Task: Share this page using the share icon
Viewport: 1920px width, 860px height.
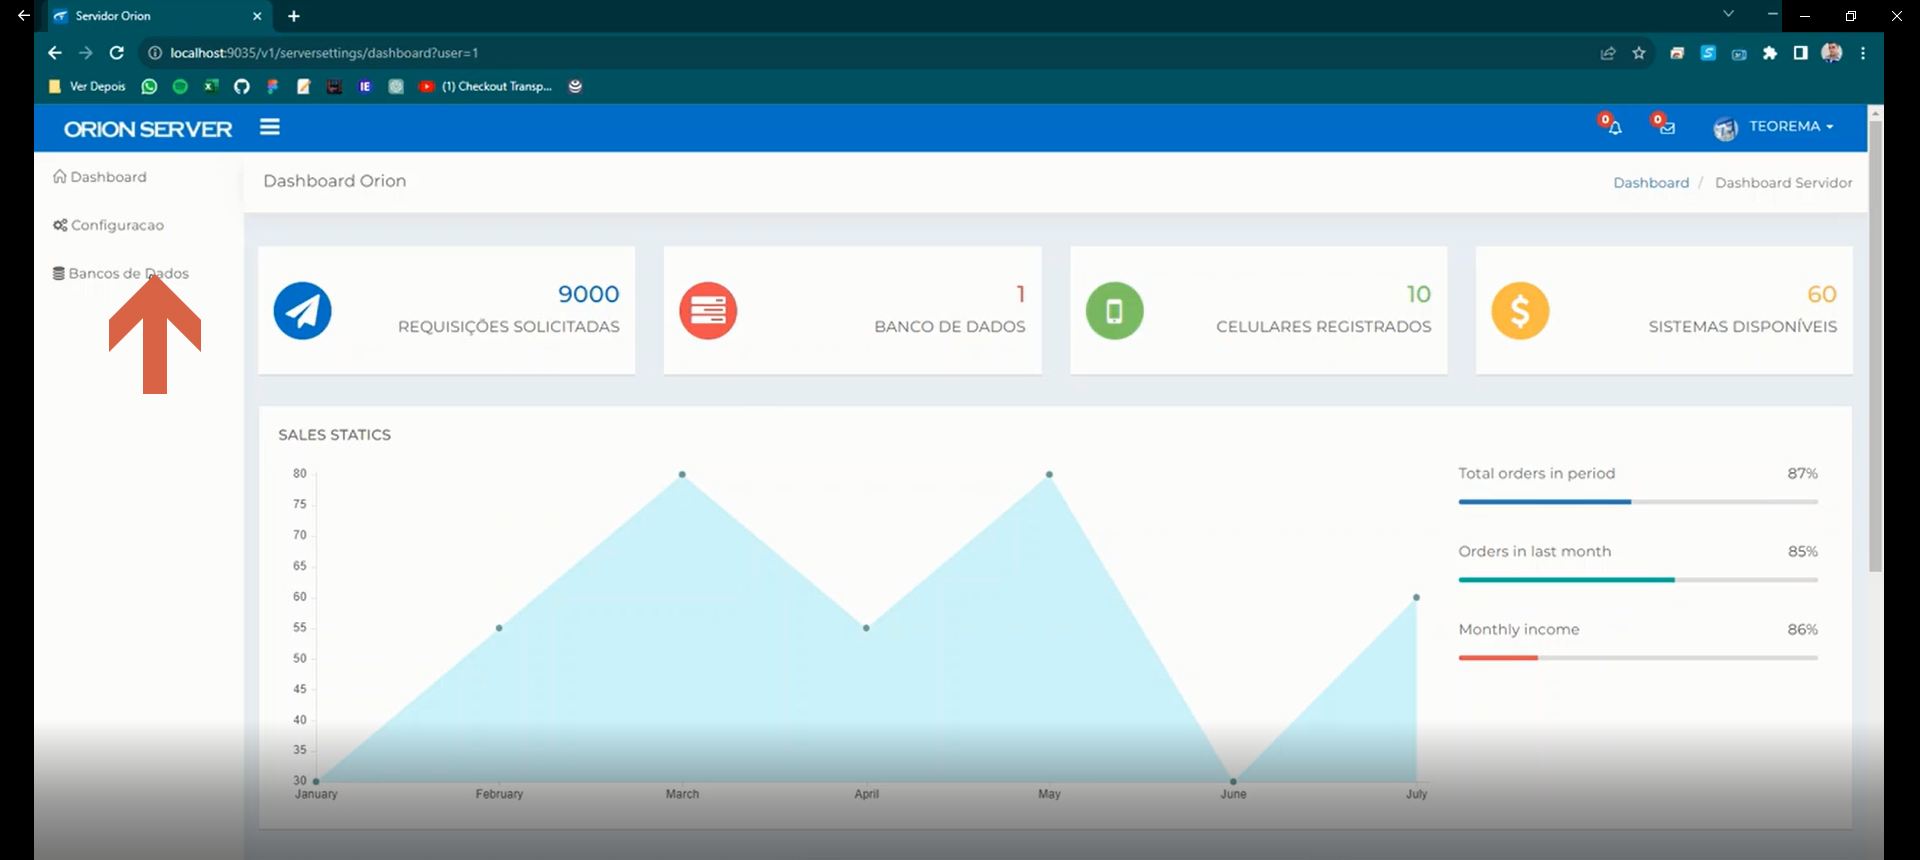Action: pos(1608,53)
